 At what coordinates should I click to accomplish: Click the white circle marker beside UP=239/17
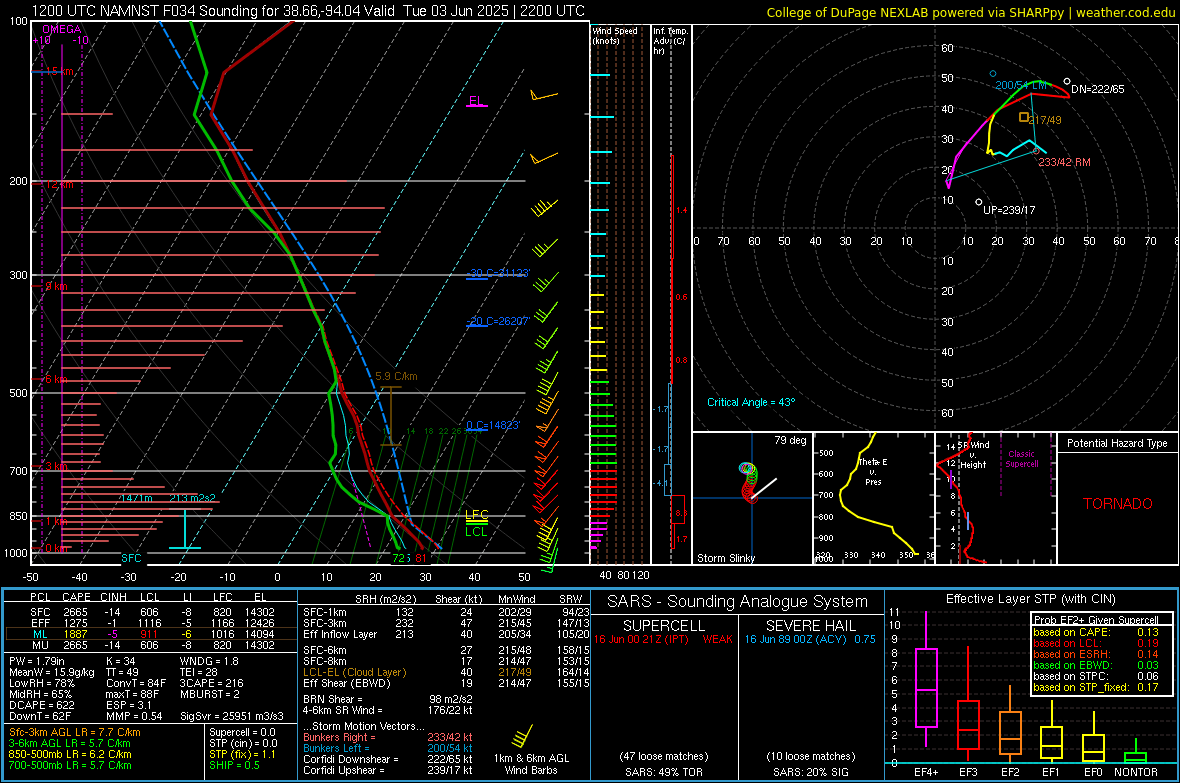pos(978,202)
